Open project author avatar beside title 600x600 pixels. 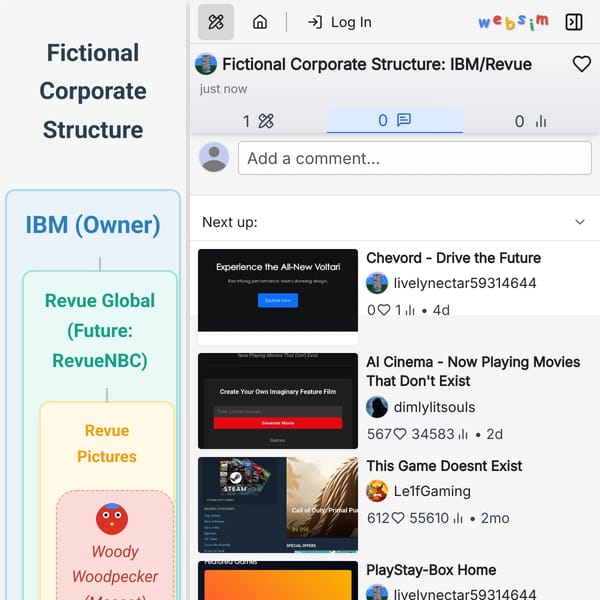click(206, 64)
